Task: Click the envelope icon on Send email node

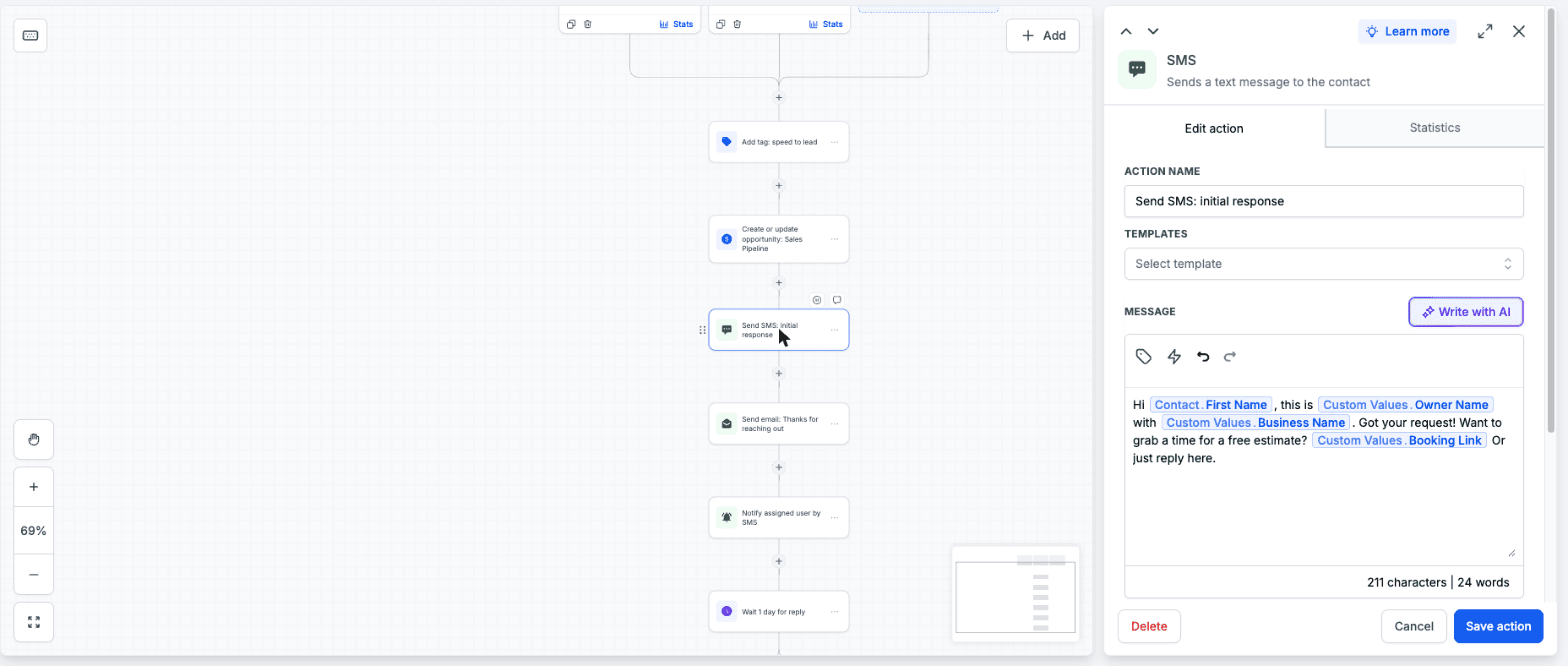Action: [727, 424]
